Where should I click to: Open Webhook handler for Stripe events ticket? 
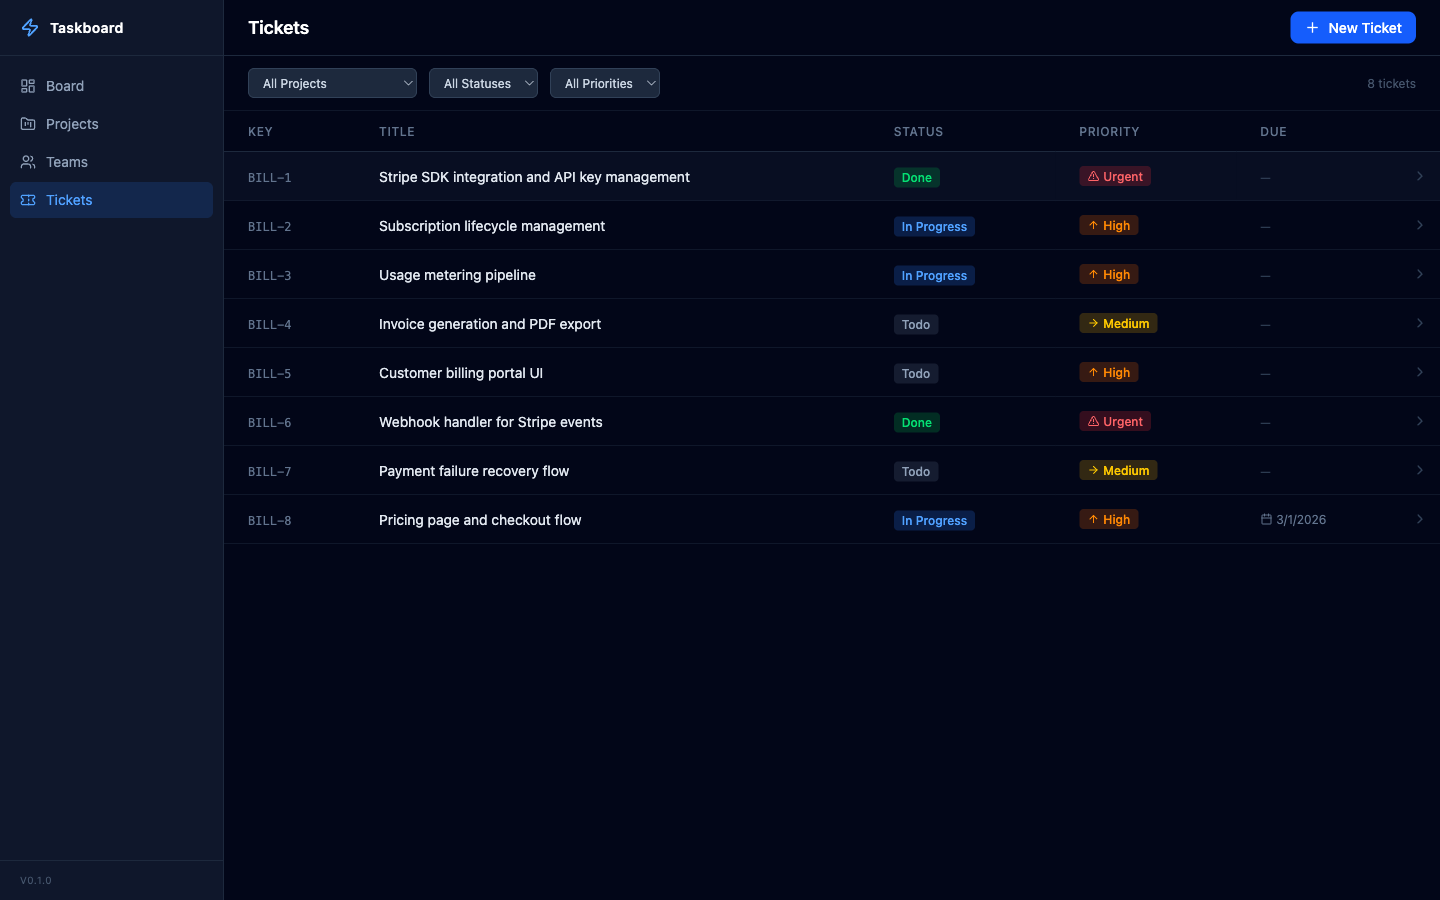491,422
